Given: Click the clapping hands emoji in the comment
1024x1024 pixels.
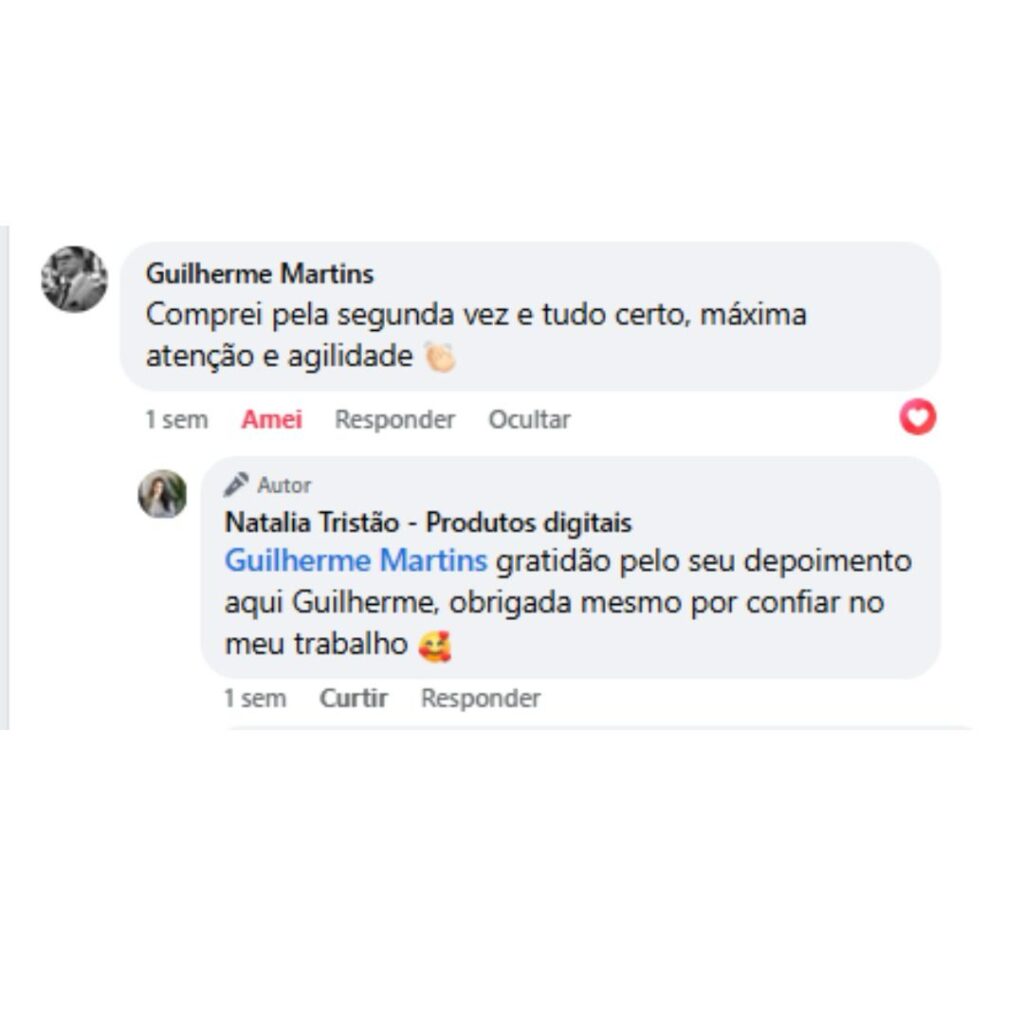Looking at the screenshot, I should tap(440, 357).
